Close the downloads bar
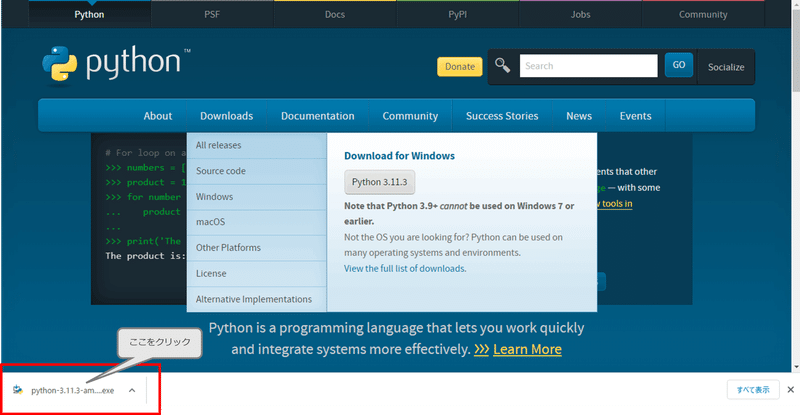The height and width of the screenshot is (415, 800). coord(790,389)
